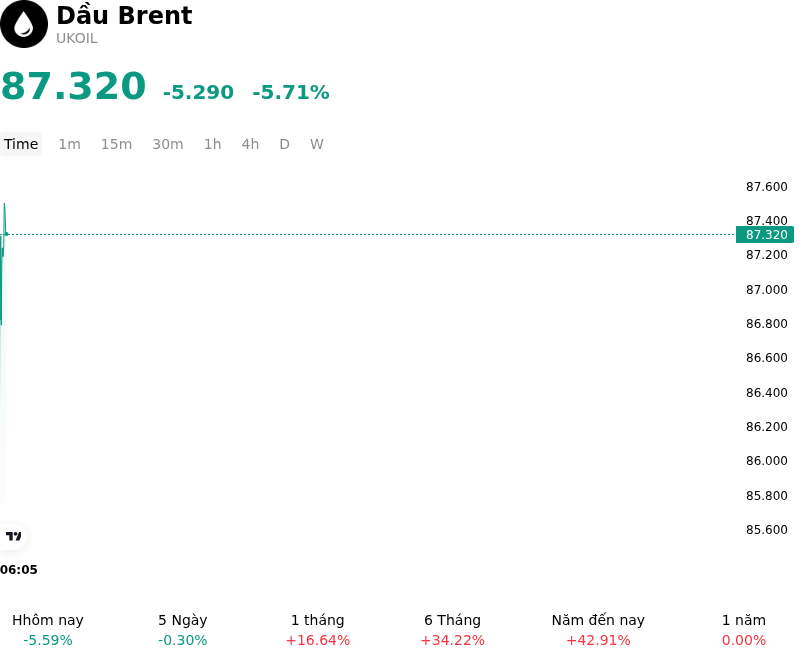This screenshot has height=660, width=800.
Task: Select the 1 năm performance range
Action: click(744, 630)
